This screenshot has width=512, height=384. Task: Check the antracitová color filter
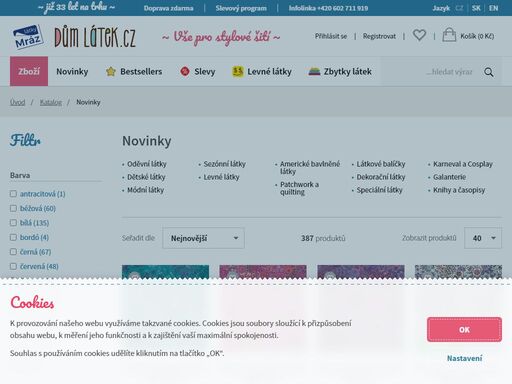13,194
